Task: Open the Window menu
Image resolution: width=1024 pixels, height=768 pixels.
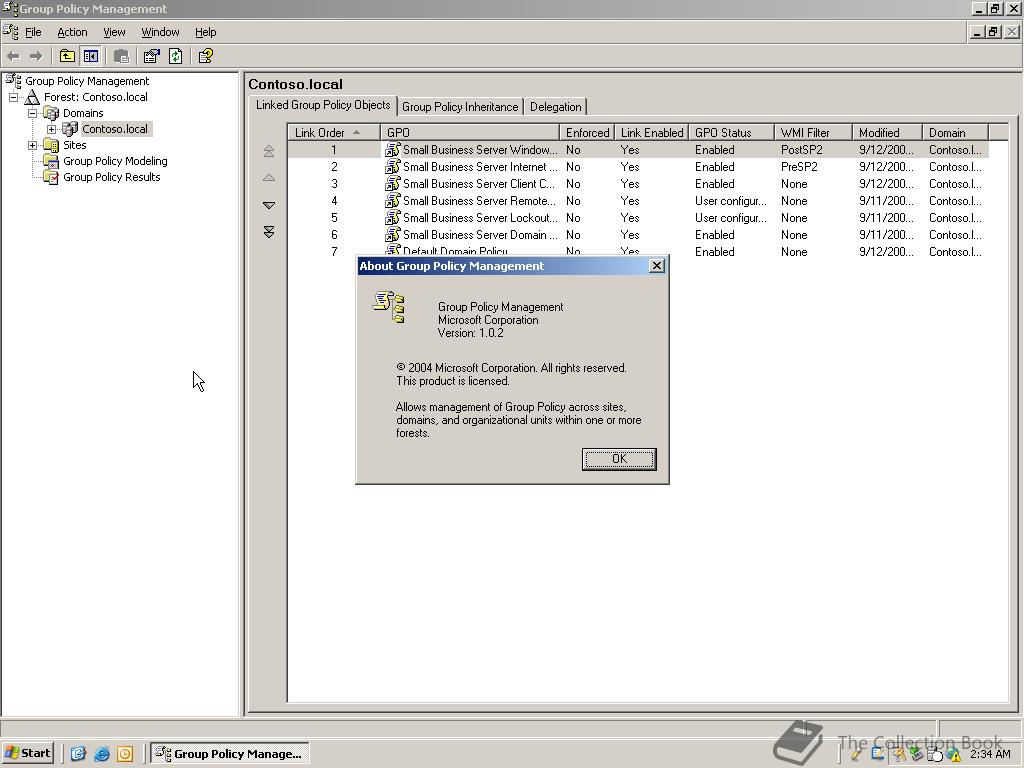Action: pyautogui.click(x=160, y=32)
